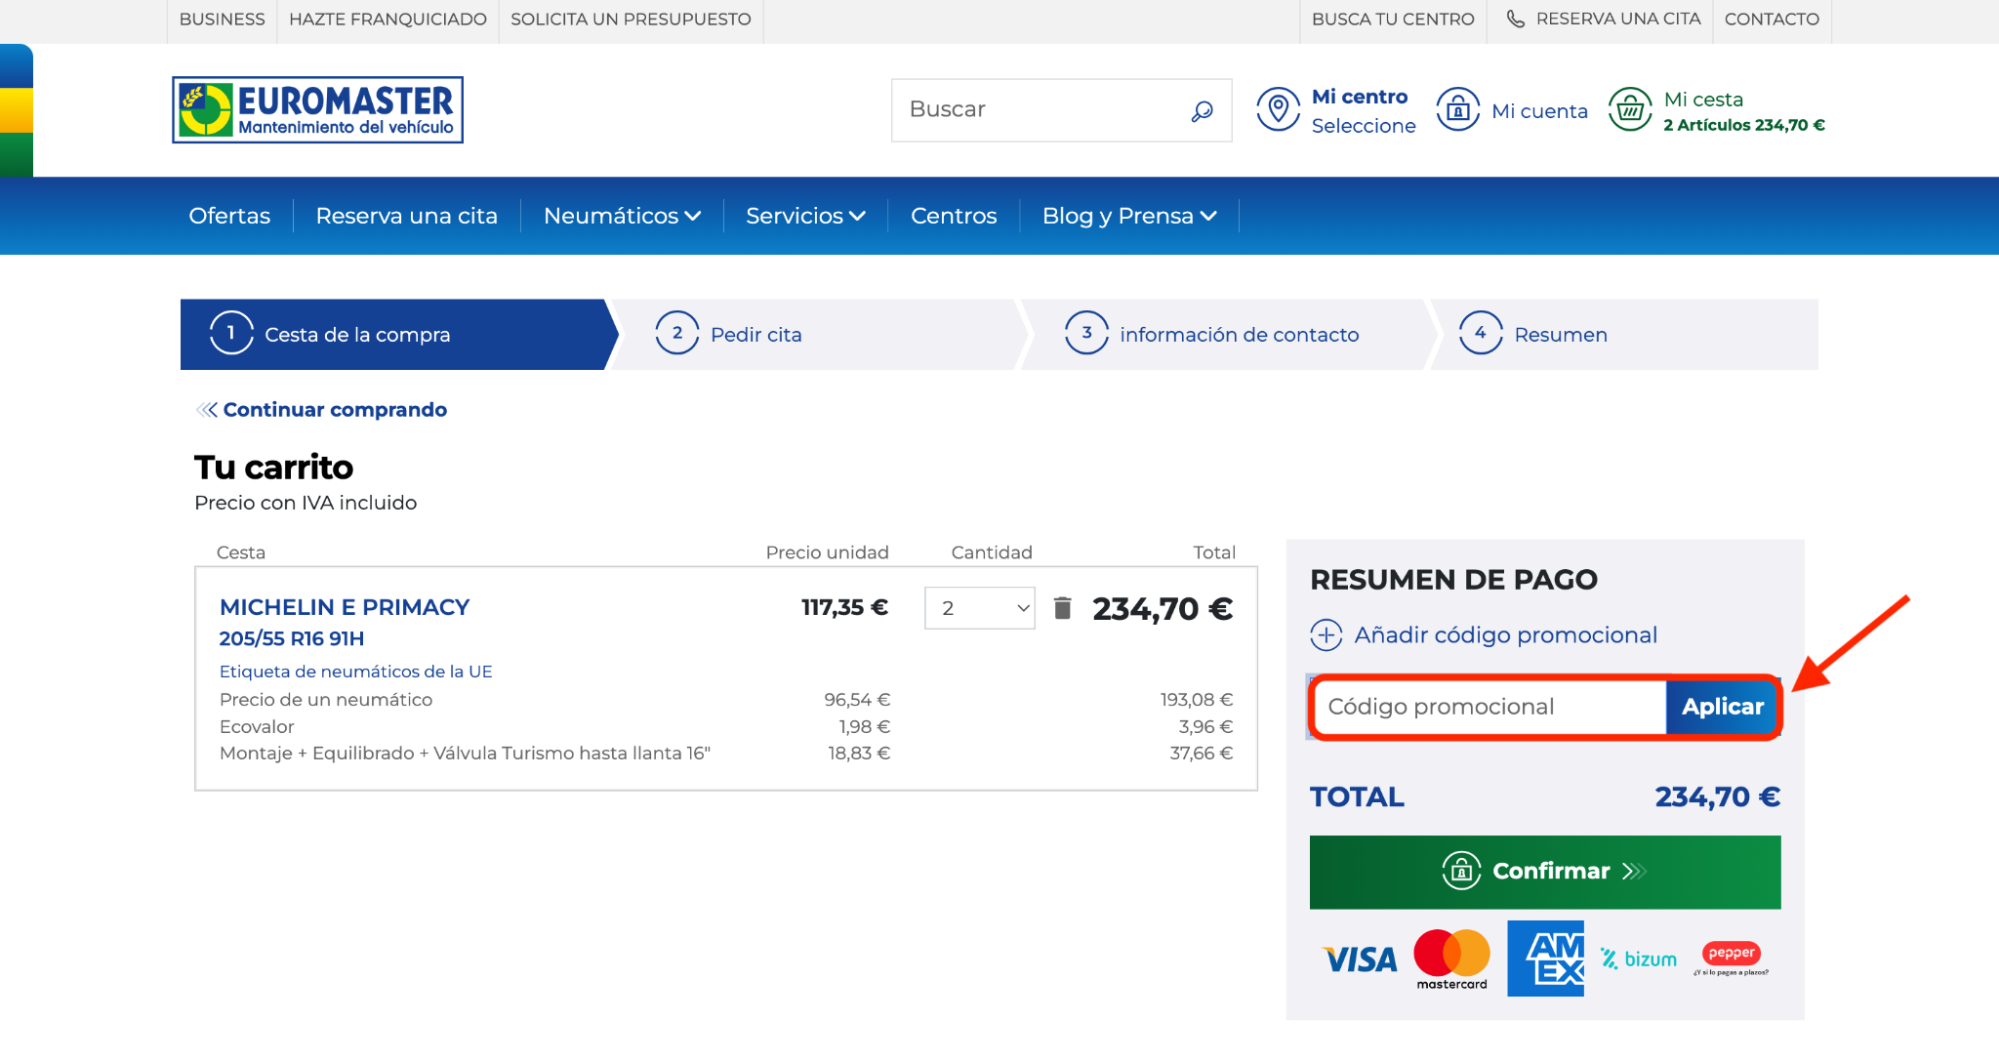Click the Mi cesta basket icon

1630,109
